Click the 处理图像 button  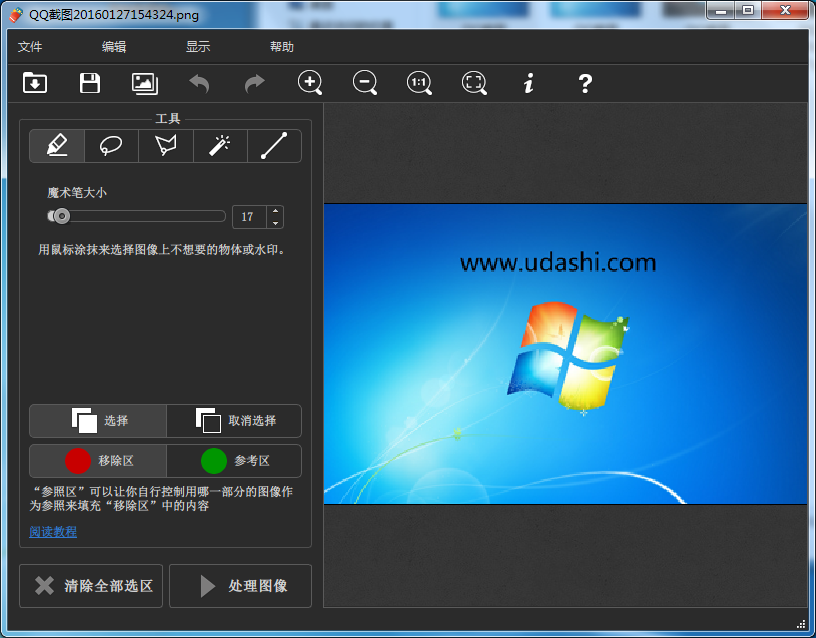tap(240, 586)
